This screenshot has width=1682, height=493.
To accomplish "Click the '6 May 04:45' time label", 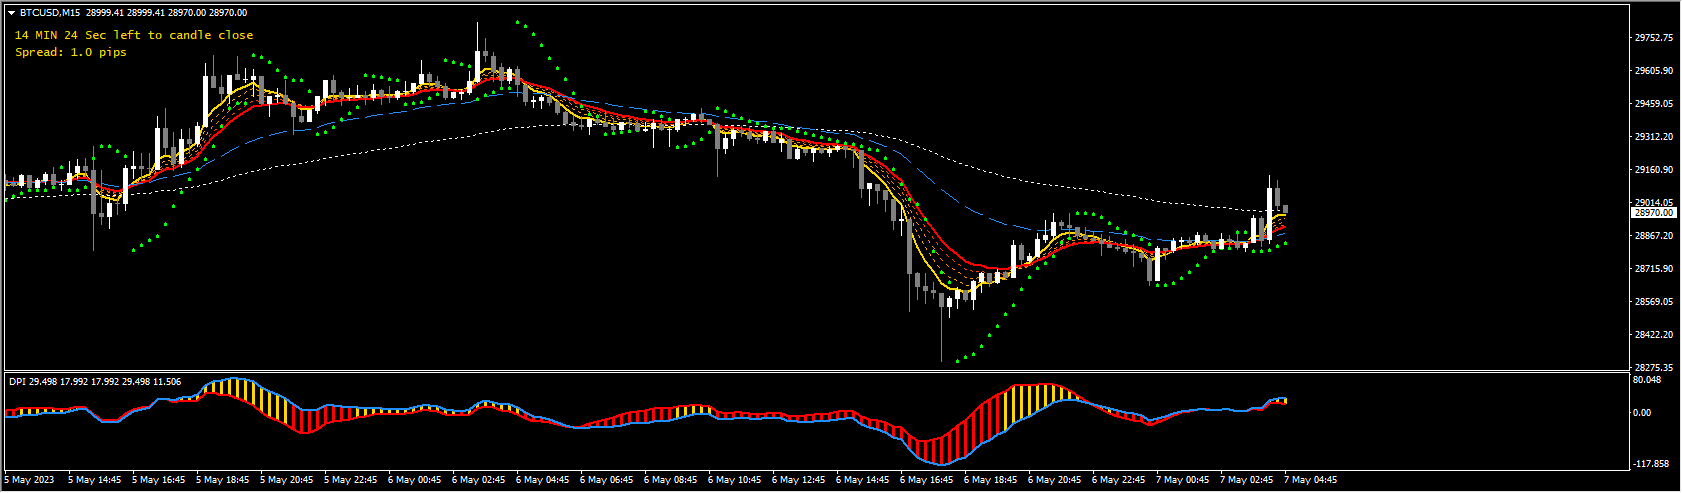I will 543,480.
